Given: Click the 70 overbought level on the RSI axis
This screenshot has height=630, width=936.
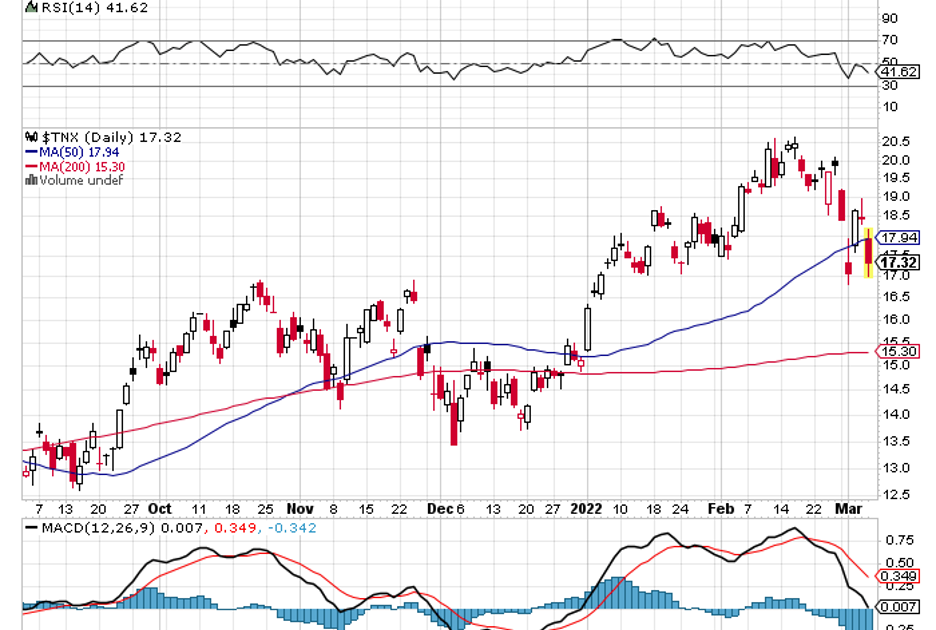Looking at the screenshot, I should coord(889,40).
